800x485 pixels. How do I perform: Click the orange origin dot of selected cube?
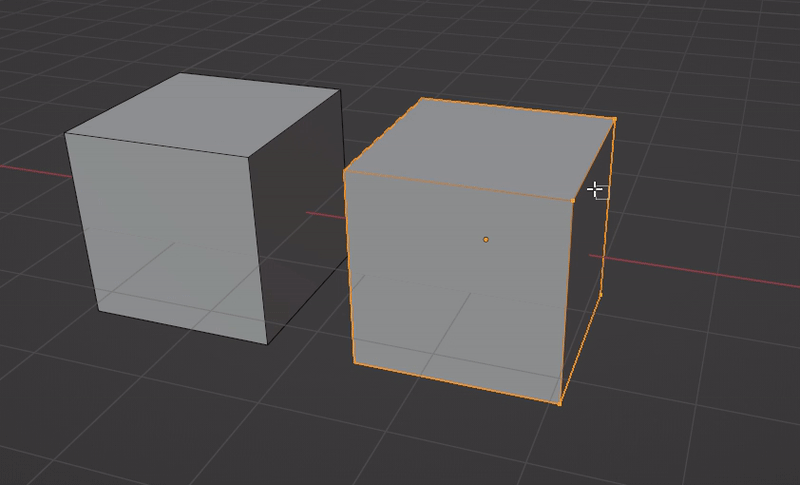point(486,240)
